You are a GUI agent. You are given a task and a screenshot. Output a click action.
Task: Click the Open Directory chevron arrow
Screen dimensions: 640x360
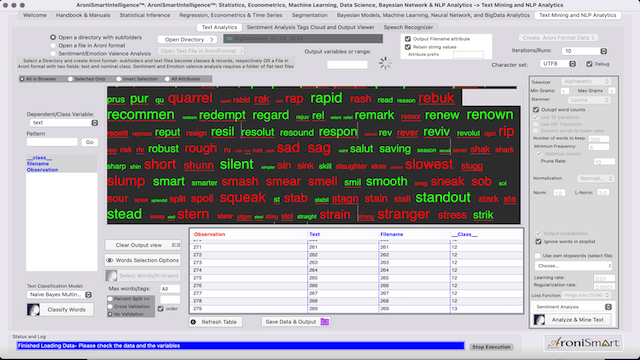[211, 40]
